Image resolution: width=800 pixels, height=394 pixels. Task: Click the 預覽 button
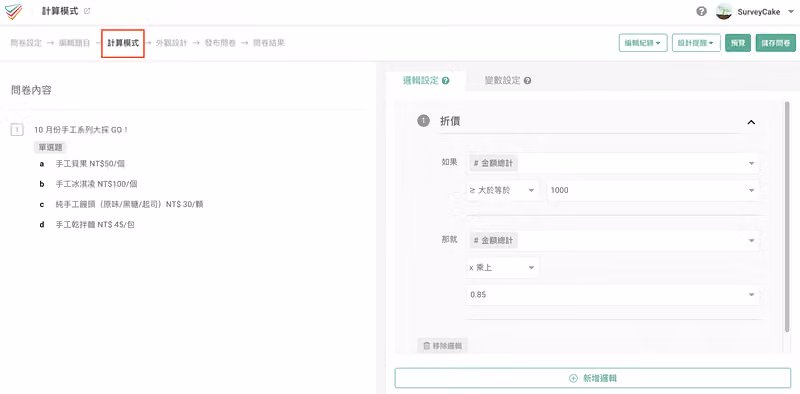pos(738,43)
